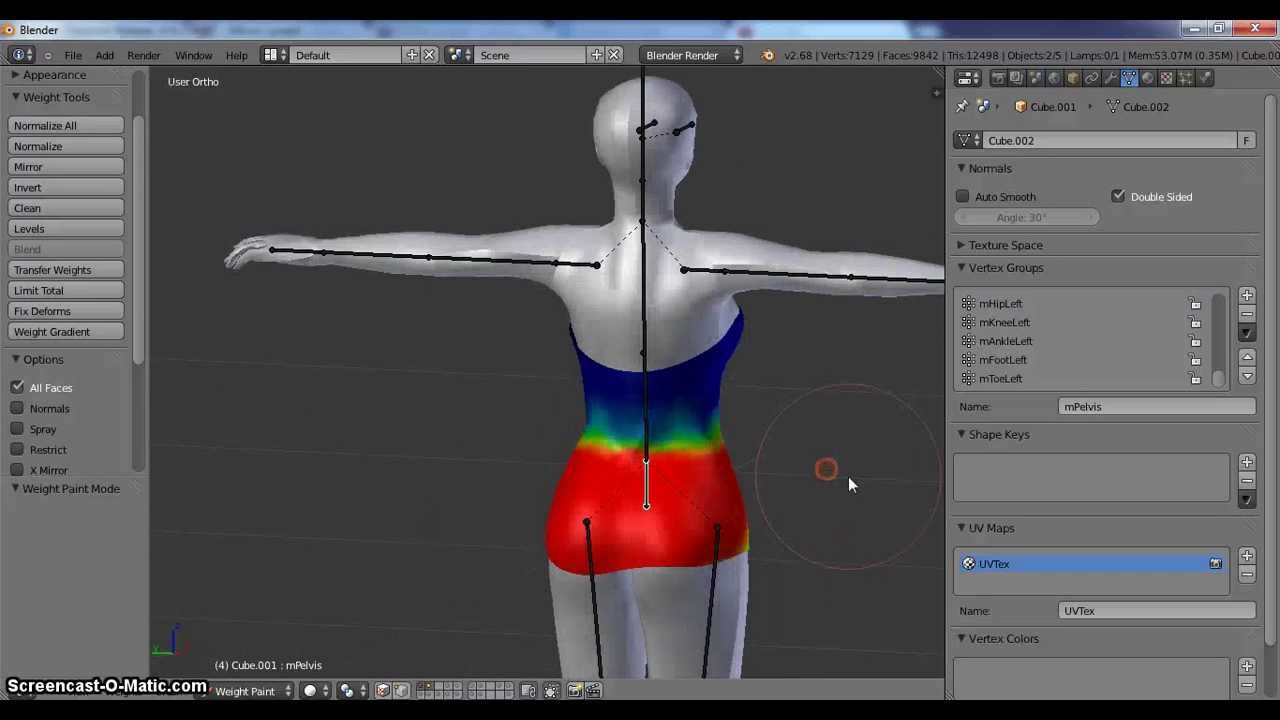Image resolution: width=1280 pixels, height=720 pixels.
Task: Lock the mToeLeft vertex group
Action: coord(1195,378)
